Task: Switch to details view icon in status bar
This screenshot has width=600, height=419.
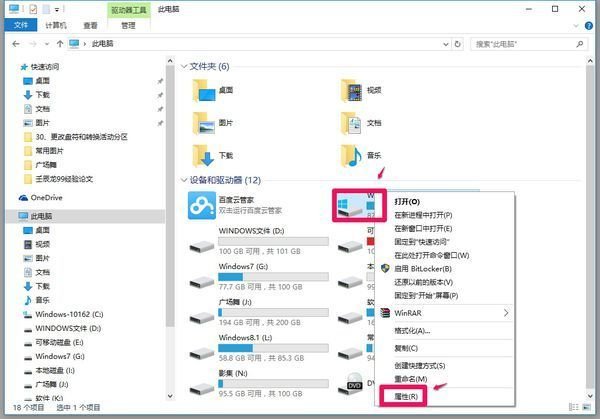Action: point(573,408)
